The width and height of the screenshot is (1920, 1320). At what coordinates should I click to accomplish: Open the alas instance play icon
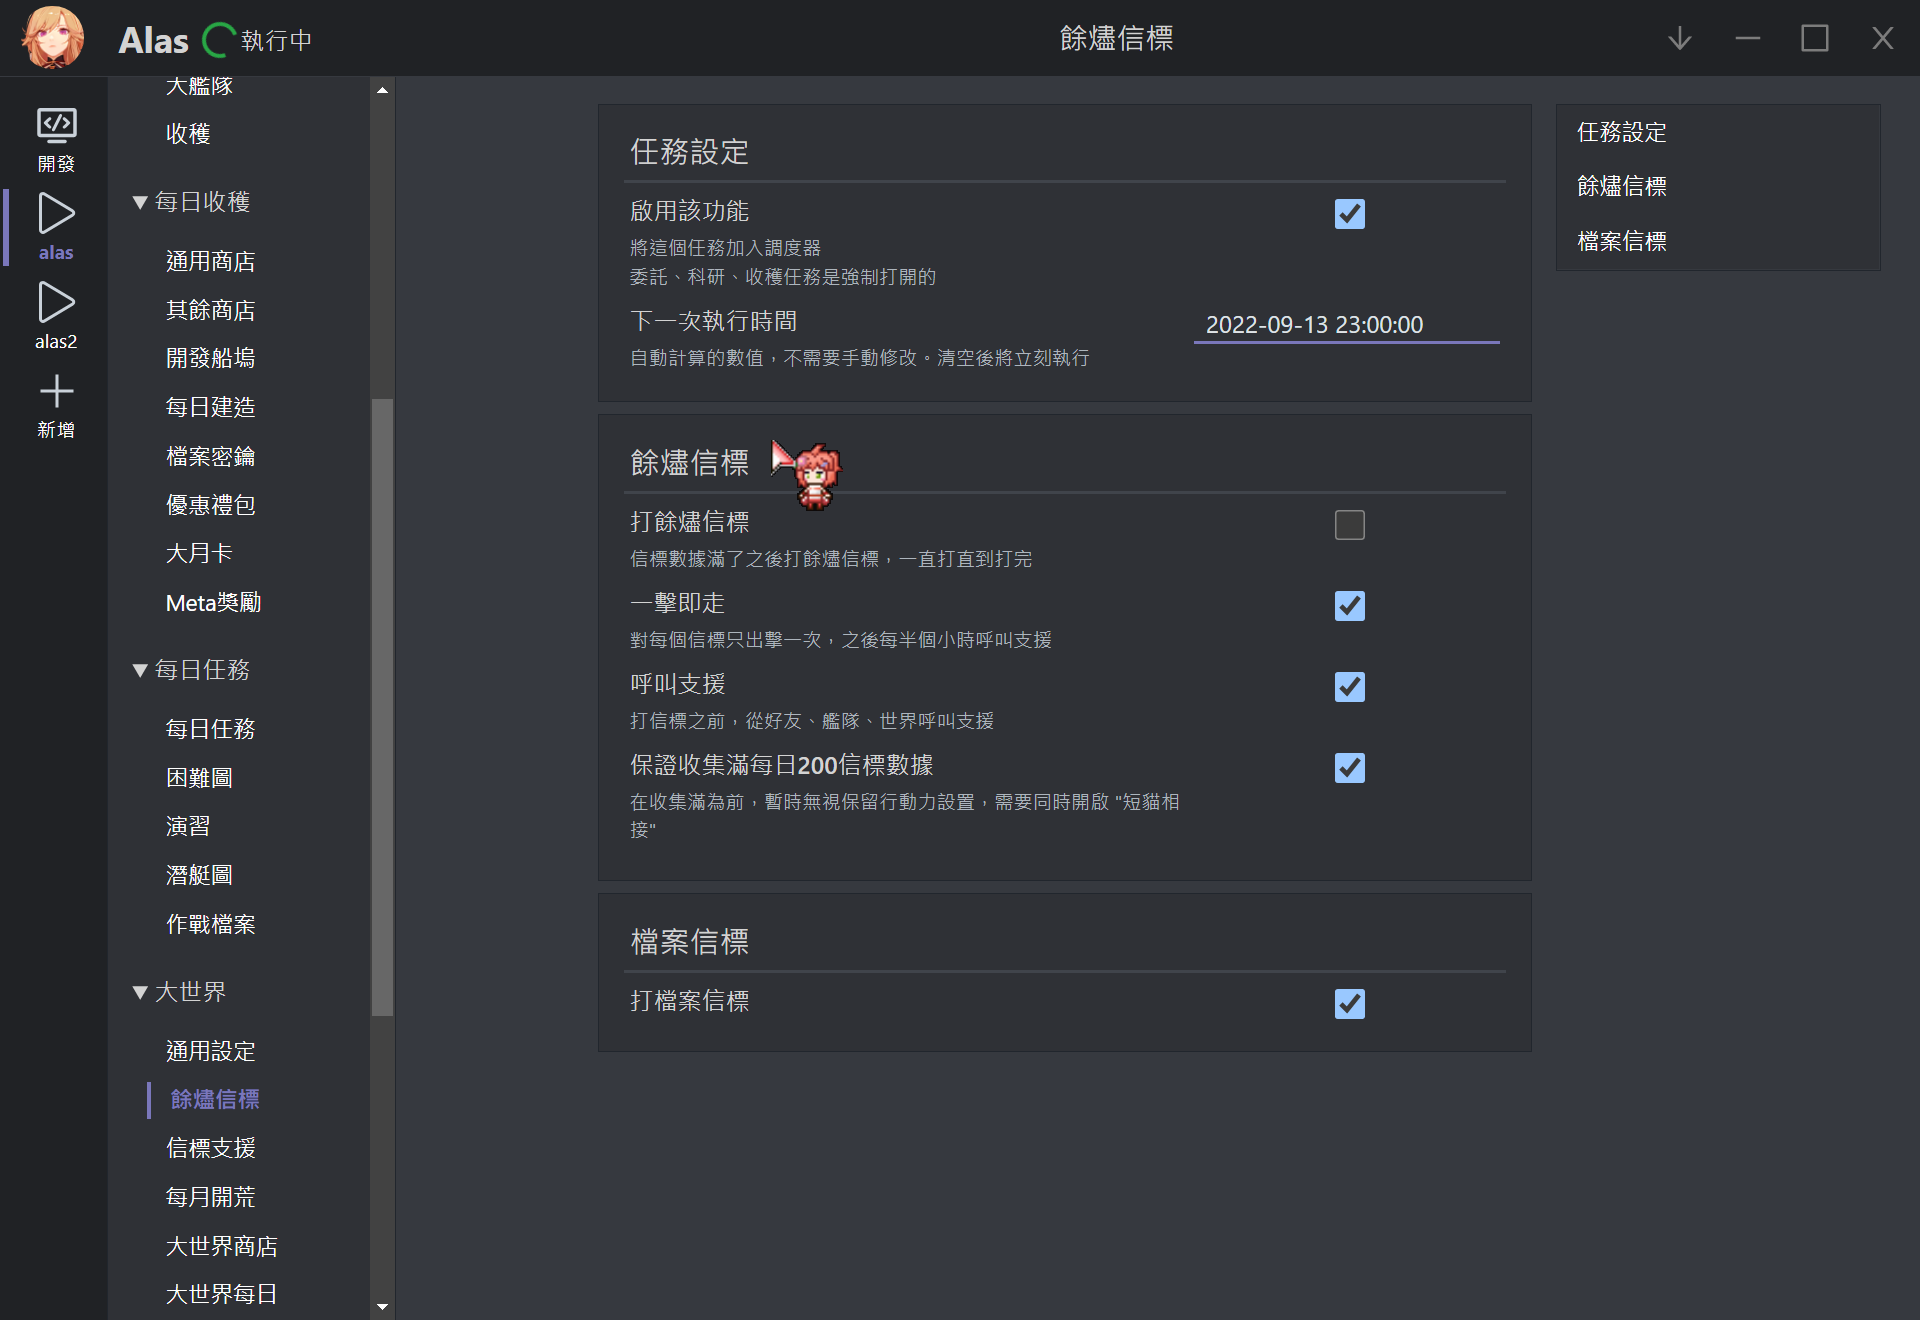point(56,213)
